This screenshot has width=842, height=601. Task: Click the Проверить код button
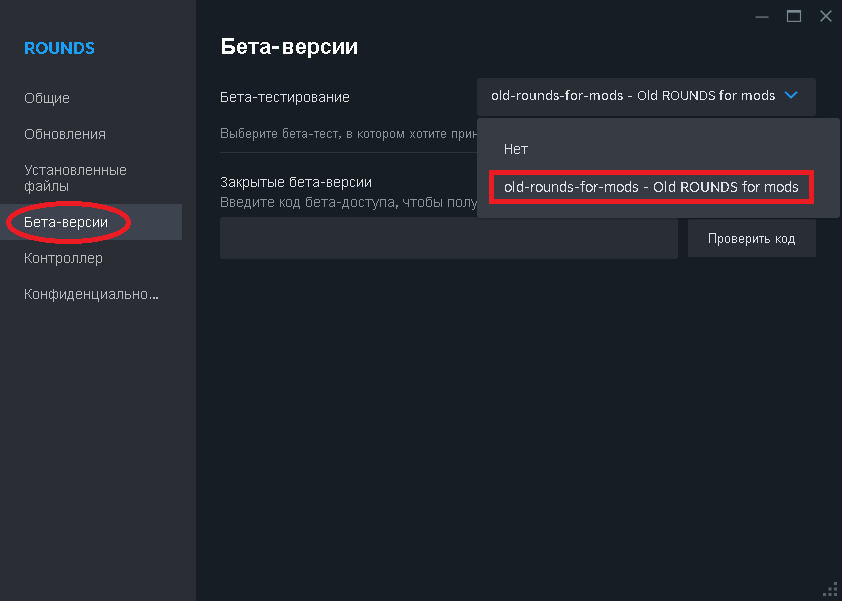point(751,238)
